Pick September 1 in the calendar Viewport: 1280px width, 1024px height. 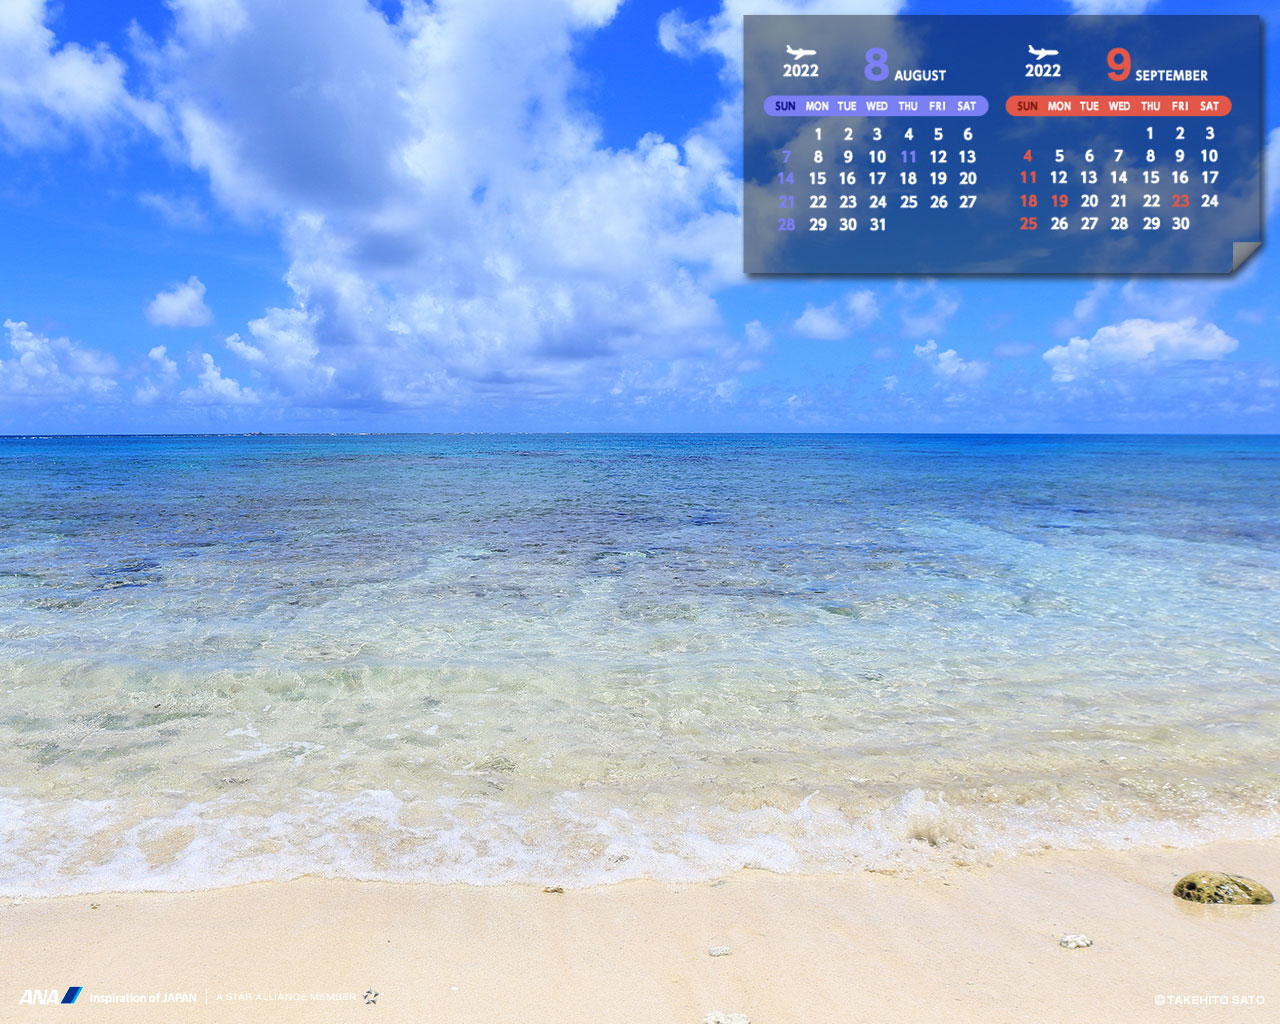tap(1150, 133)
